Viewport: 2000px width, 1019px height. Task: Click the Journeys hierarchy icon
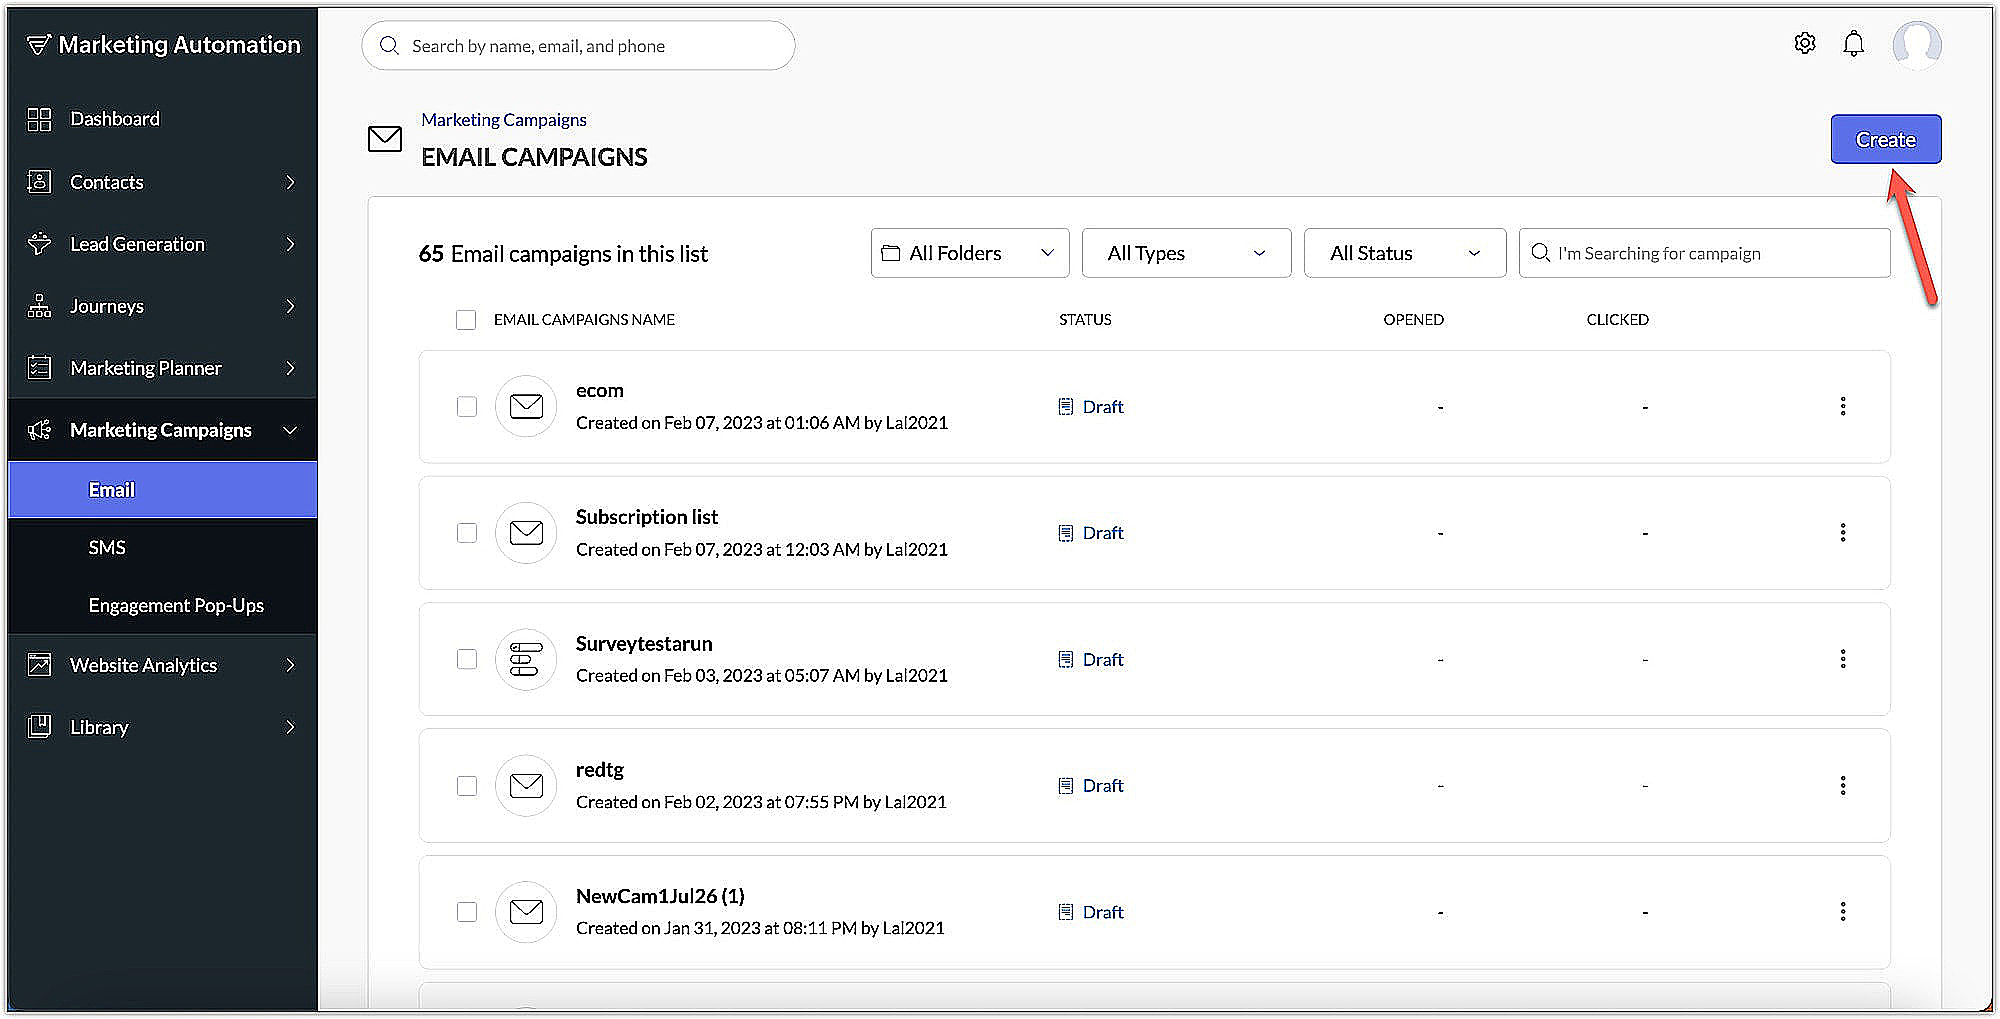(x=39, y=306)
